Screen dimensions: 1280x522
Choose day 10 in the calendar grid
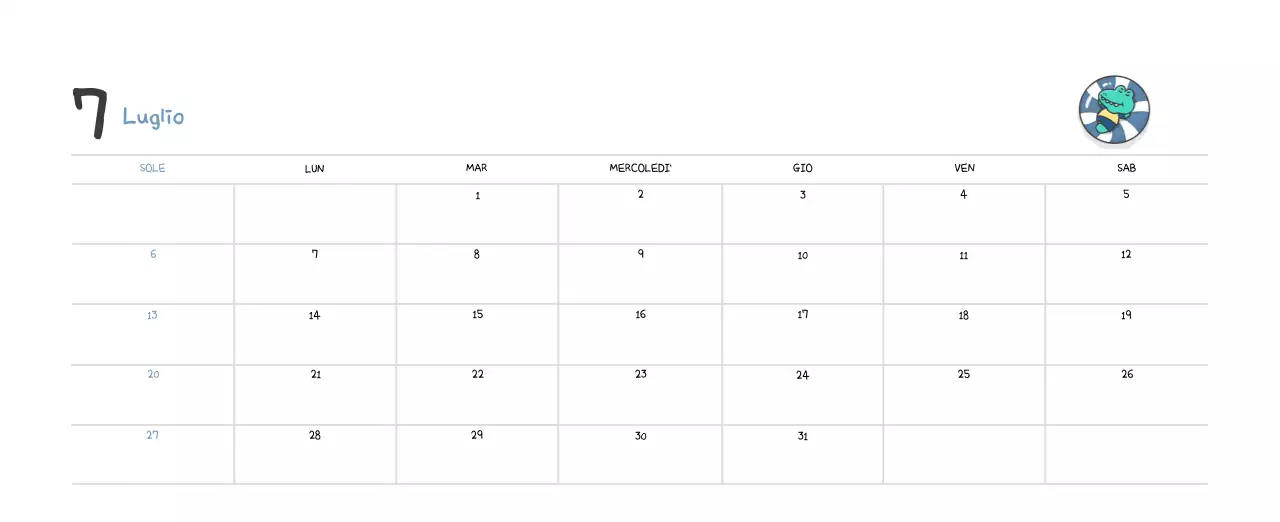point(802,274)
